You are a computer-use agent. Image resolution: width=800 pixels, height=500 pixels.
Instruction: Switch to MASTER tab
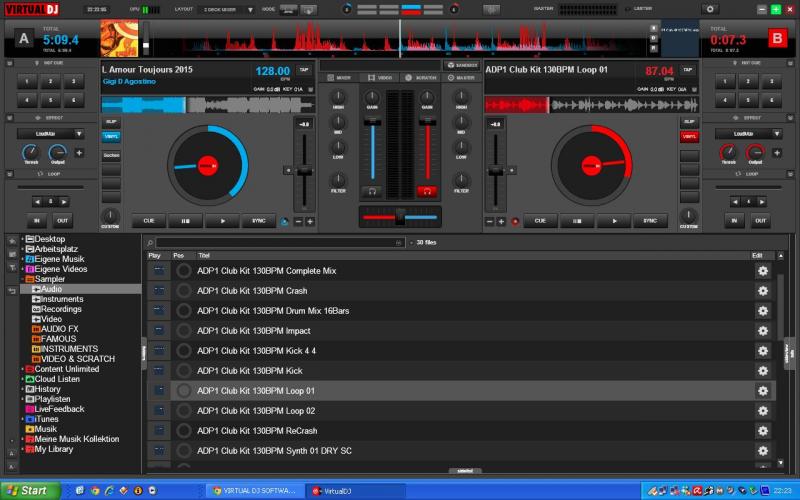click(x=461, y=78)
